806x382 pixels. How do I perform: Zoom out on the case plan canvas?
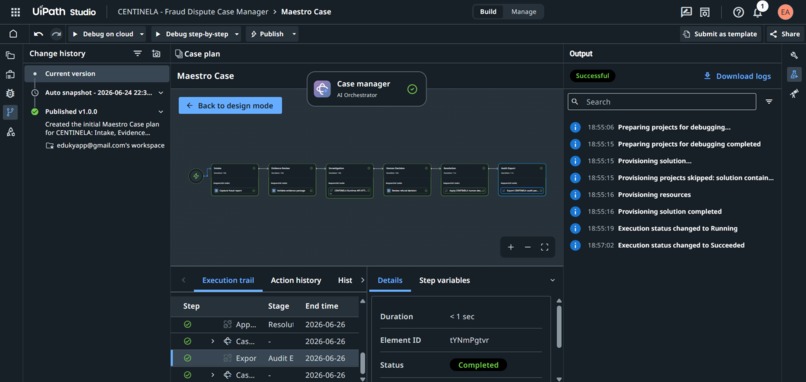tap(527, 247)
